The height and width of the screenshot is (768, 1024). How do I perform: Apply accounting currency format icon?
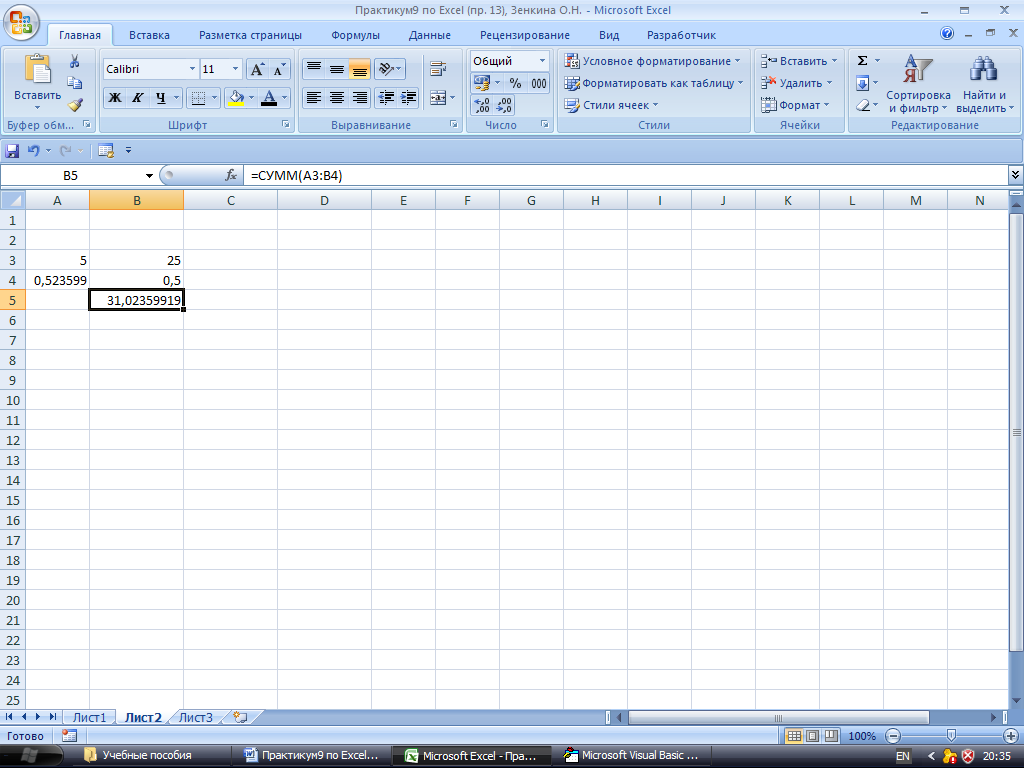[482, 83]
